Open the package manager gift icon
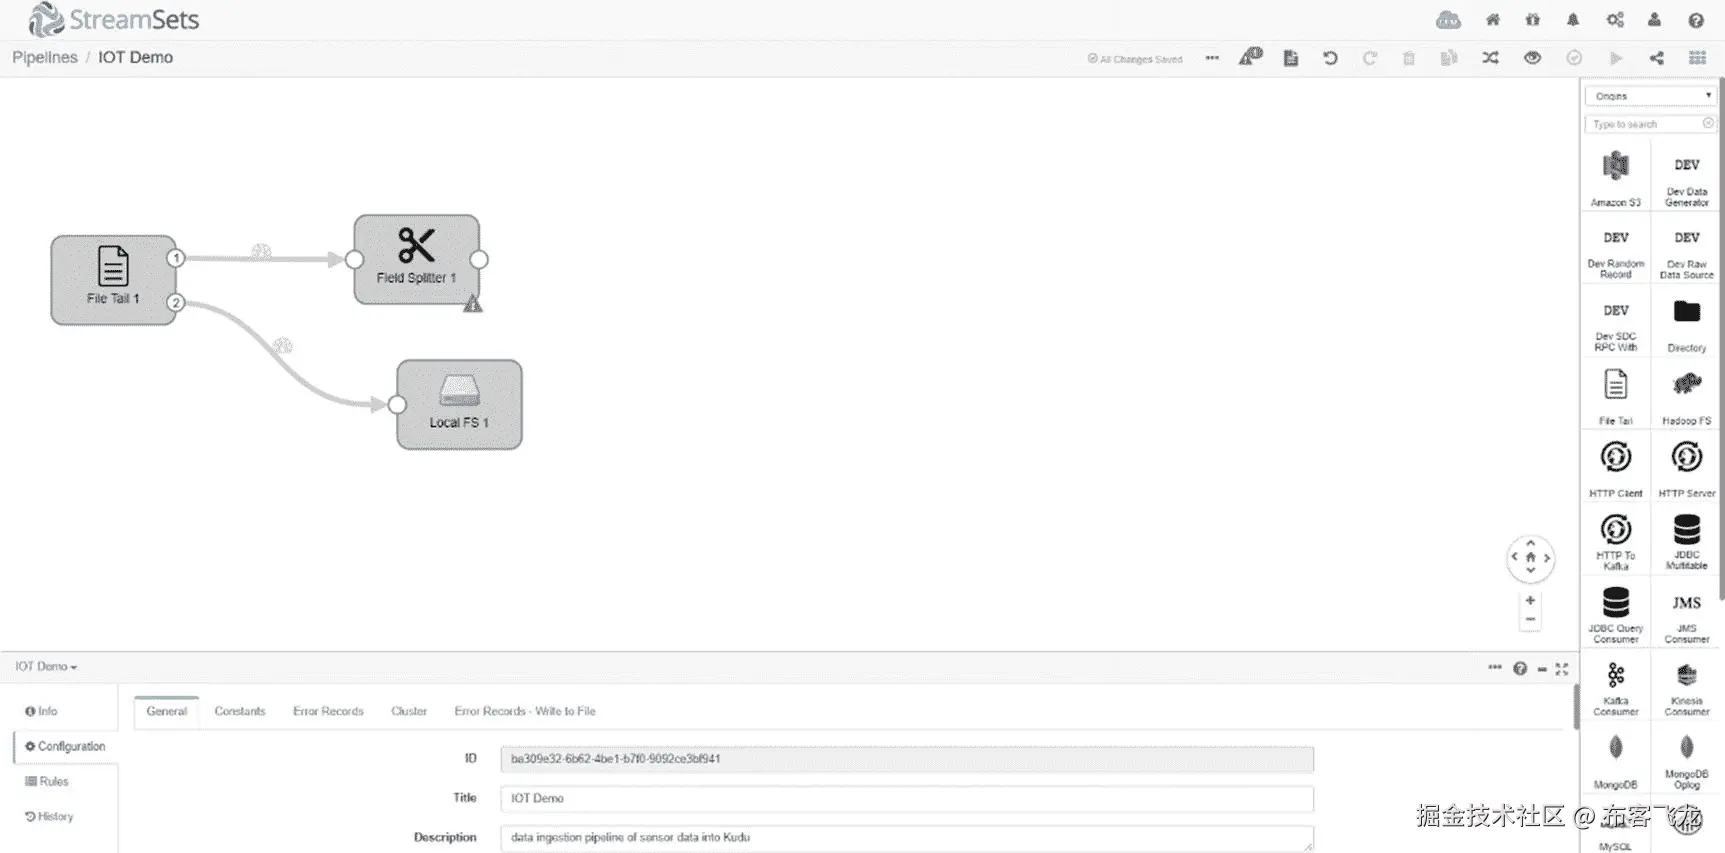The image size is (1725, 853). tap(1533, 20)
